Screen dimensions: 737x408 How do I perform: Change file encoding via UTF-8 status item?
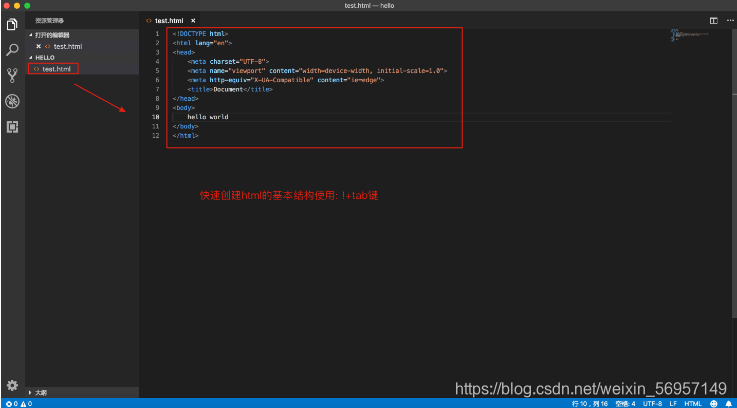[653, 403]
